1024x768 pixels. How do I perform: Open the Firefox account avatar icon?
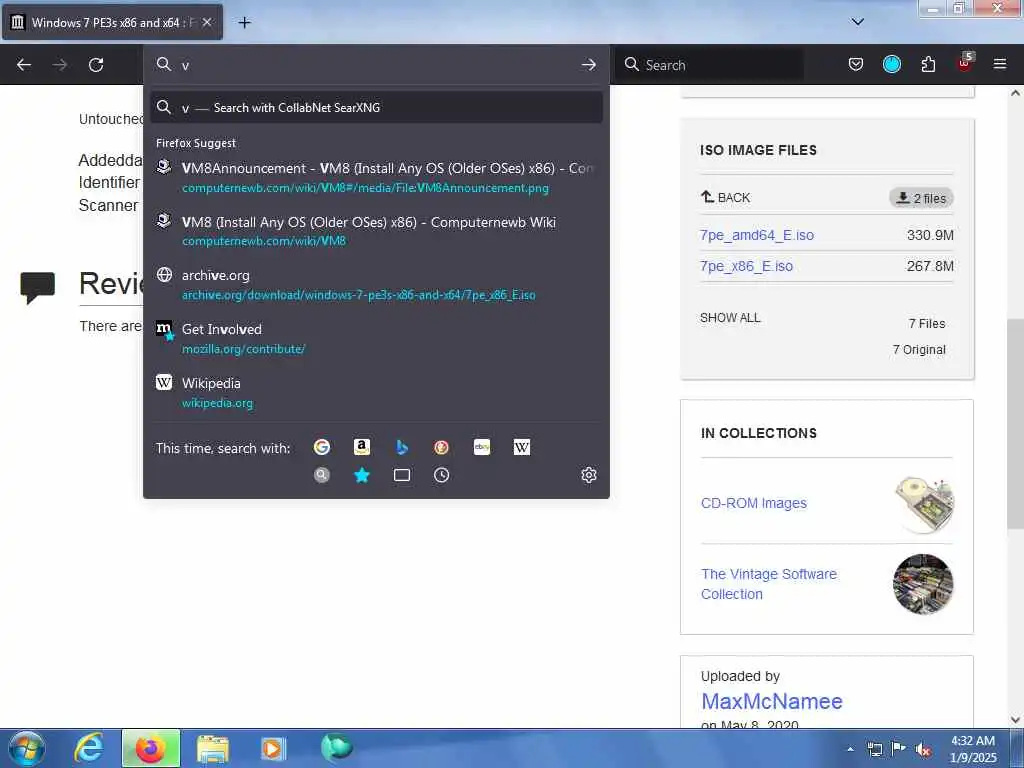pyautogui.click(x=891, y=64)
